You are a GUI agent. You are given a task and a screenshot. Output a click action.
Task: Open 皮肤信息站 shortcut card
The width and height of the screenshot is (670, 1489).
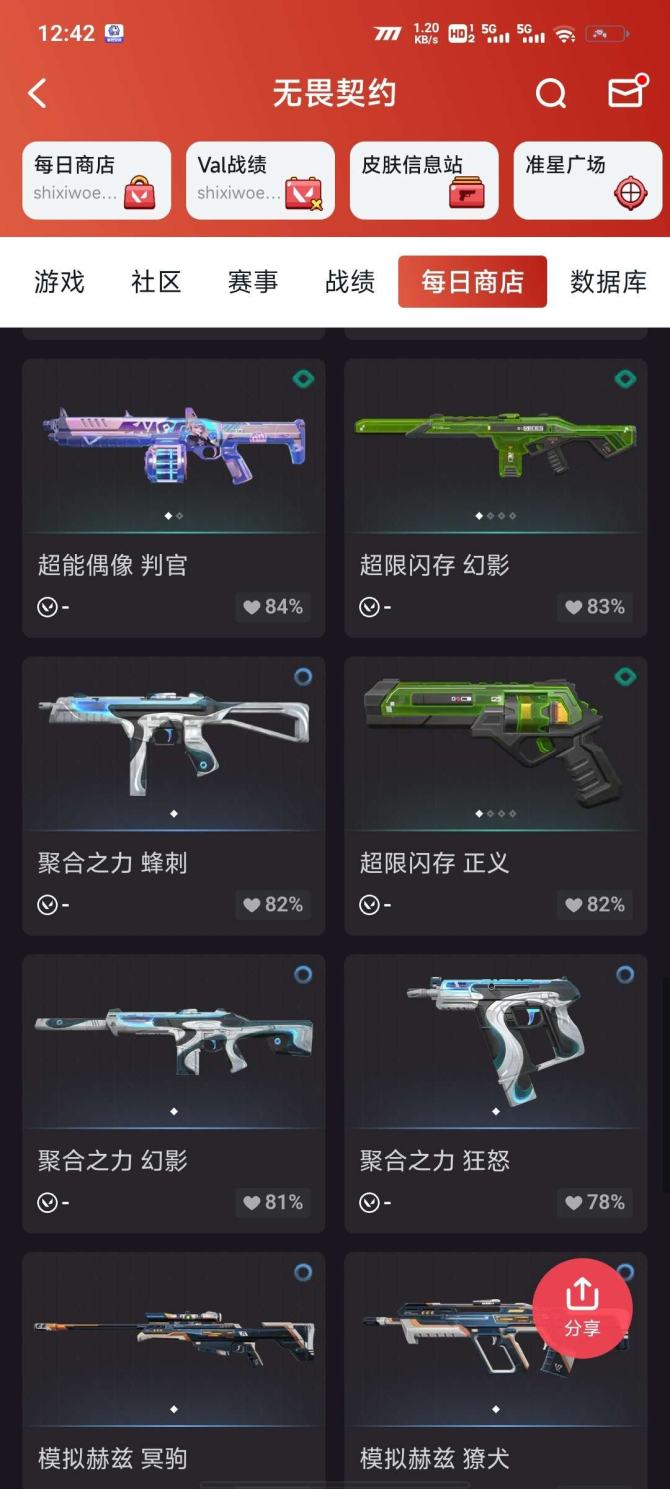pos(424,180)
